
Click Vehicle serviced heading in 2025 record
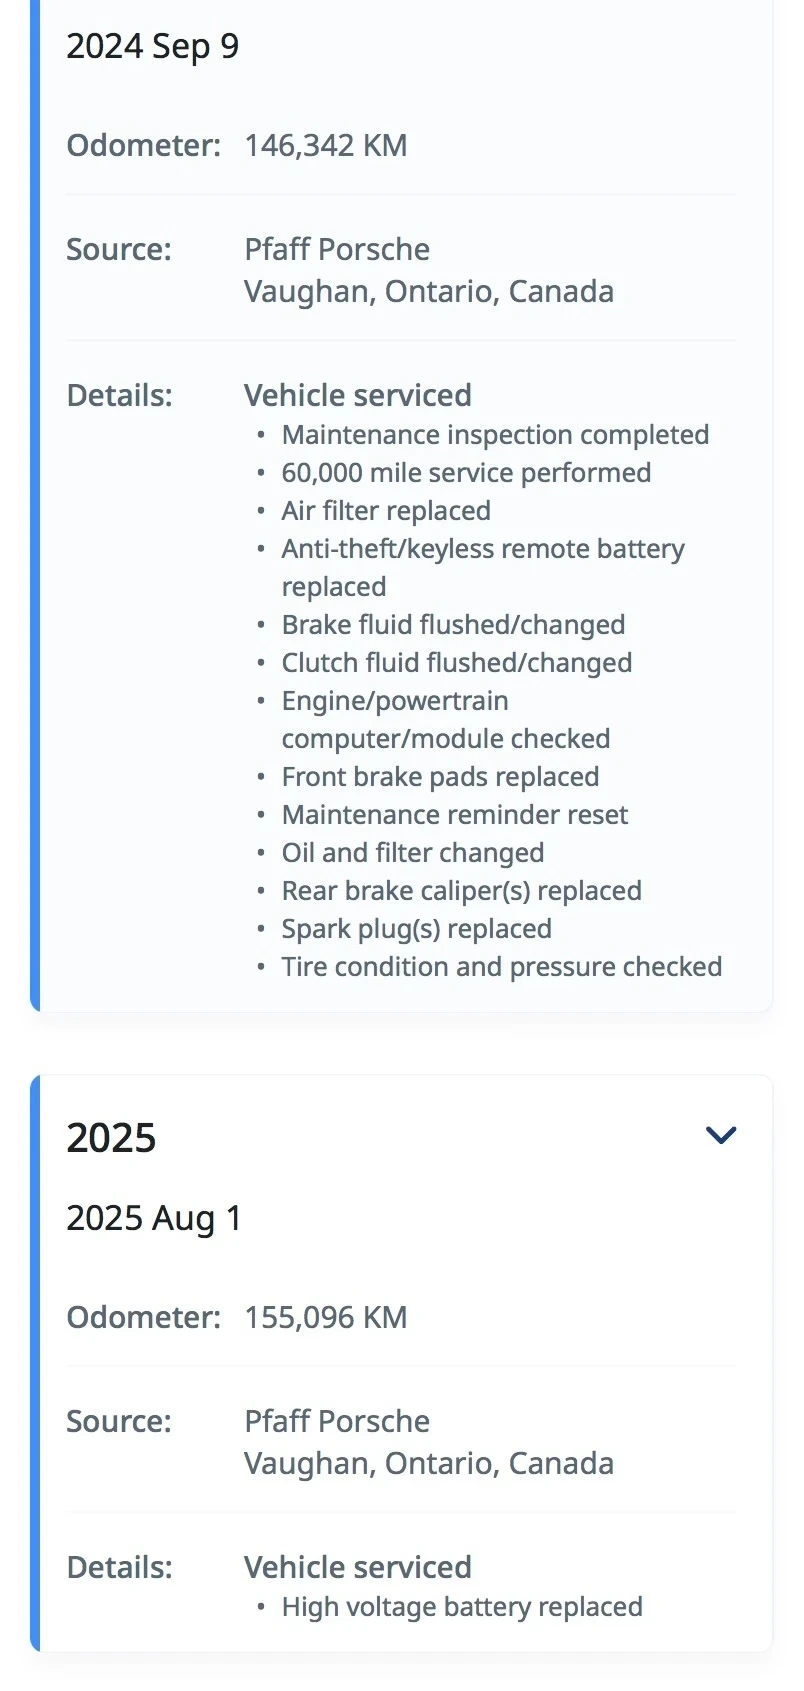click(x=357, y=1568)
